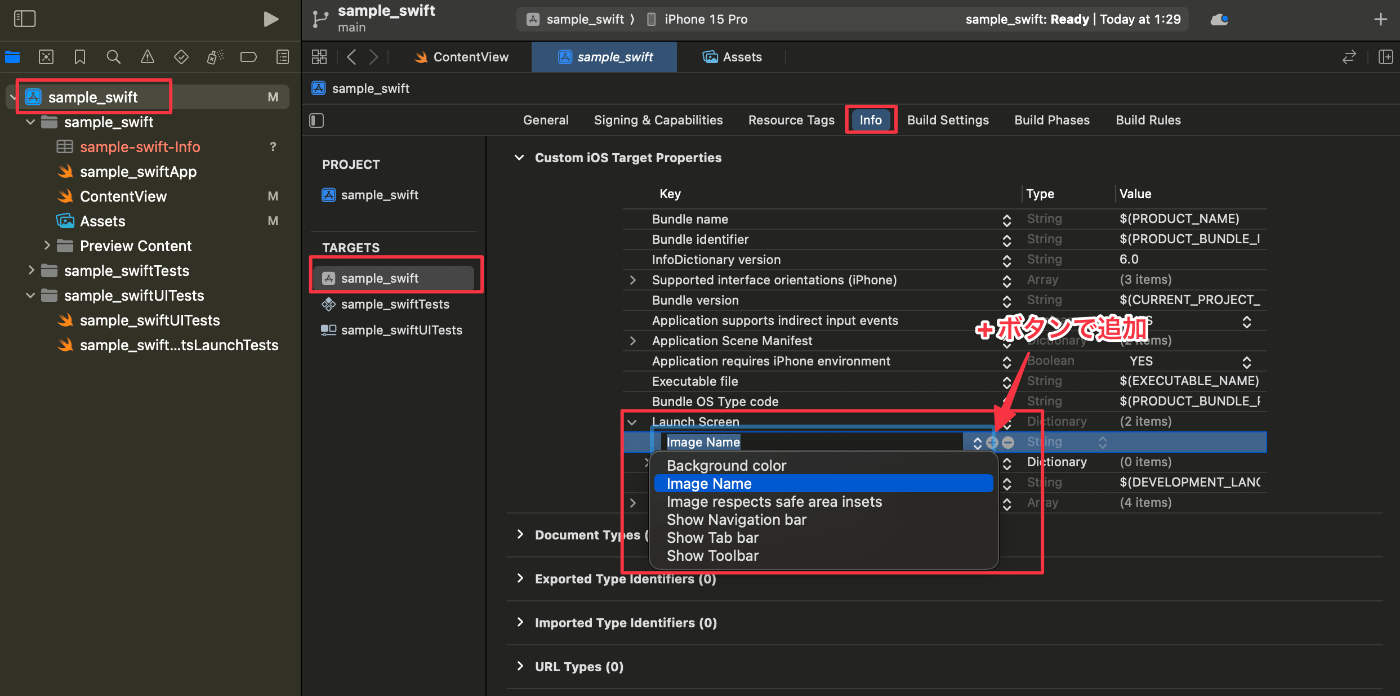This screenshot has height=696, width=1400.
Task: Open sample-swift-Info file in navigator
Action: click(x=140, y=147)
